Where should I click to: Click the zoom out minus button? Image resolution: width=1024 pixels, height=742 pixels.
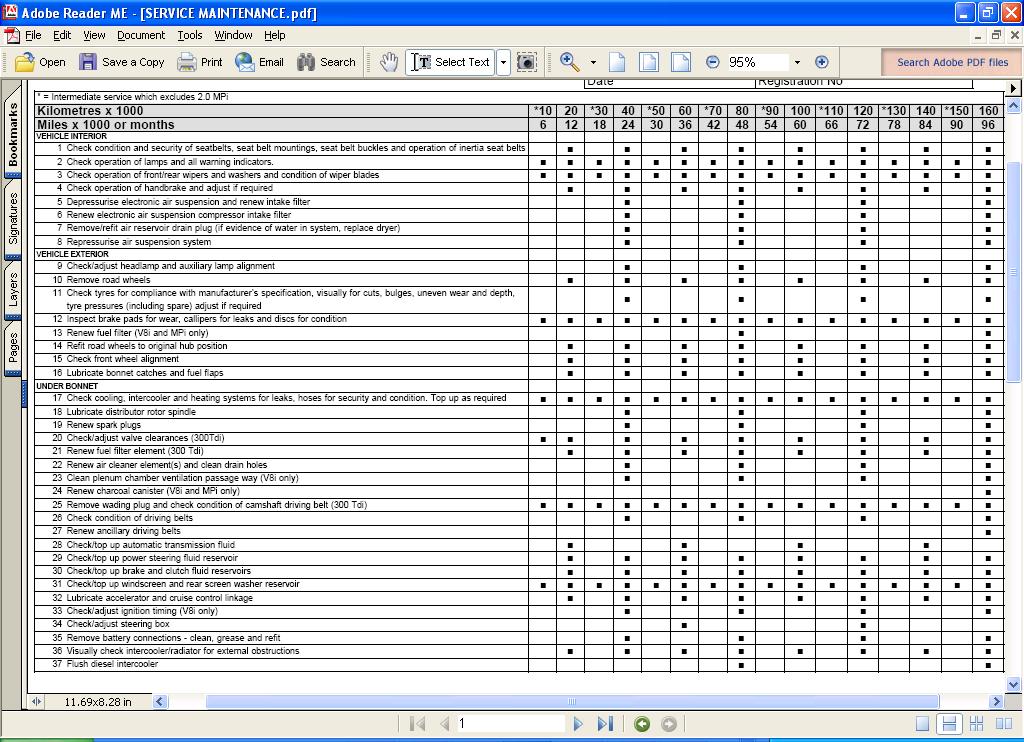712,62
